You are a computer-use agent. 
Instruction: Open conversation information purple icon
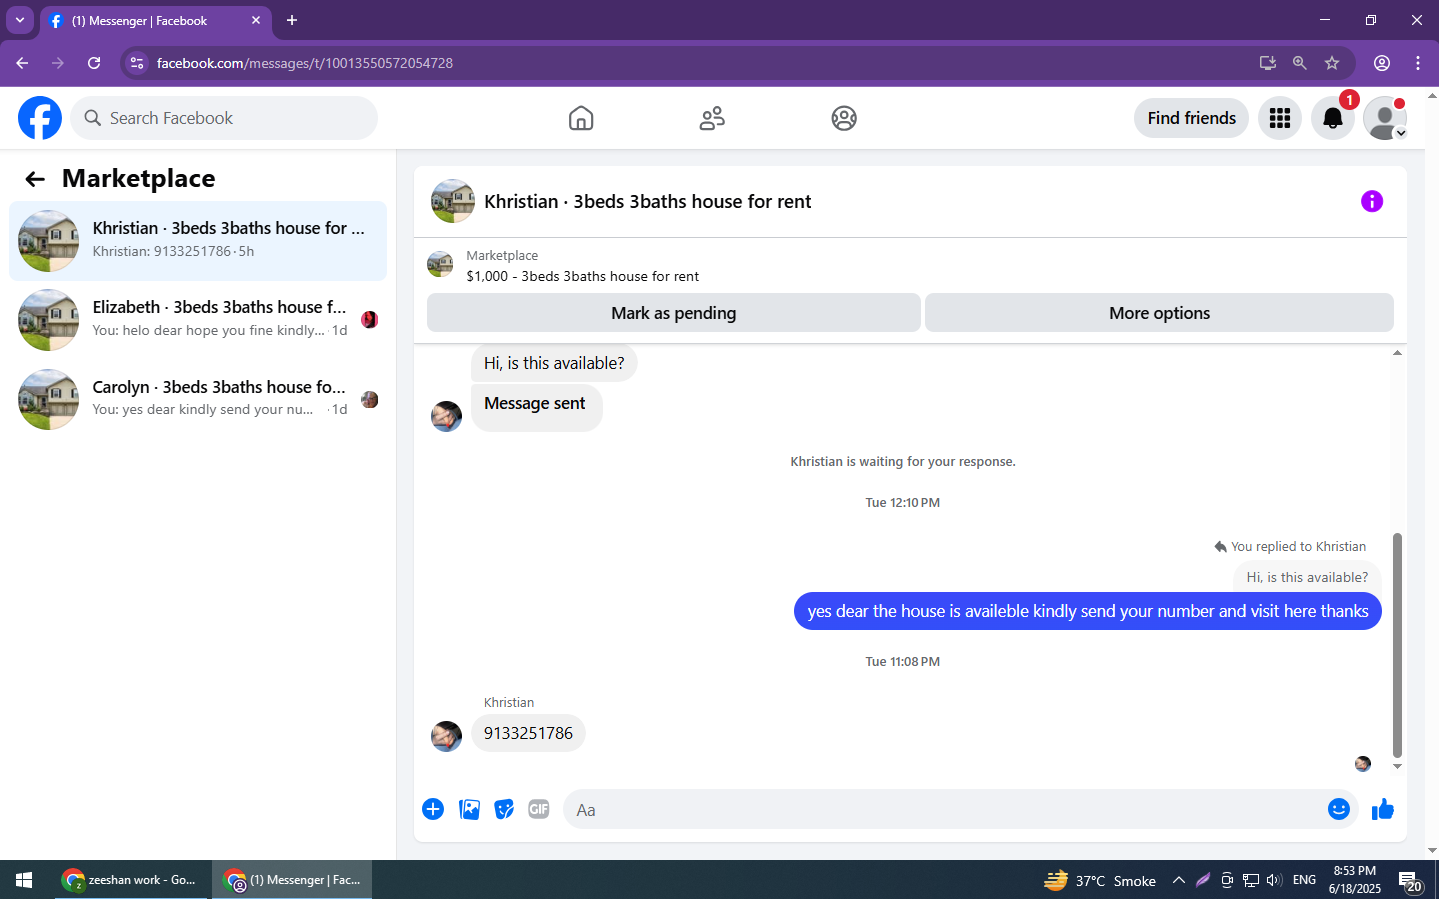click(x=1372, y=201)
